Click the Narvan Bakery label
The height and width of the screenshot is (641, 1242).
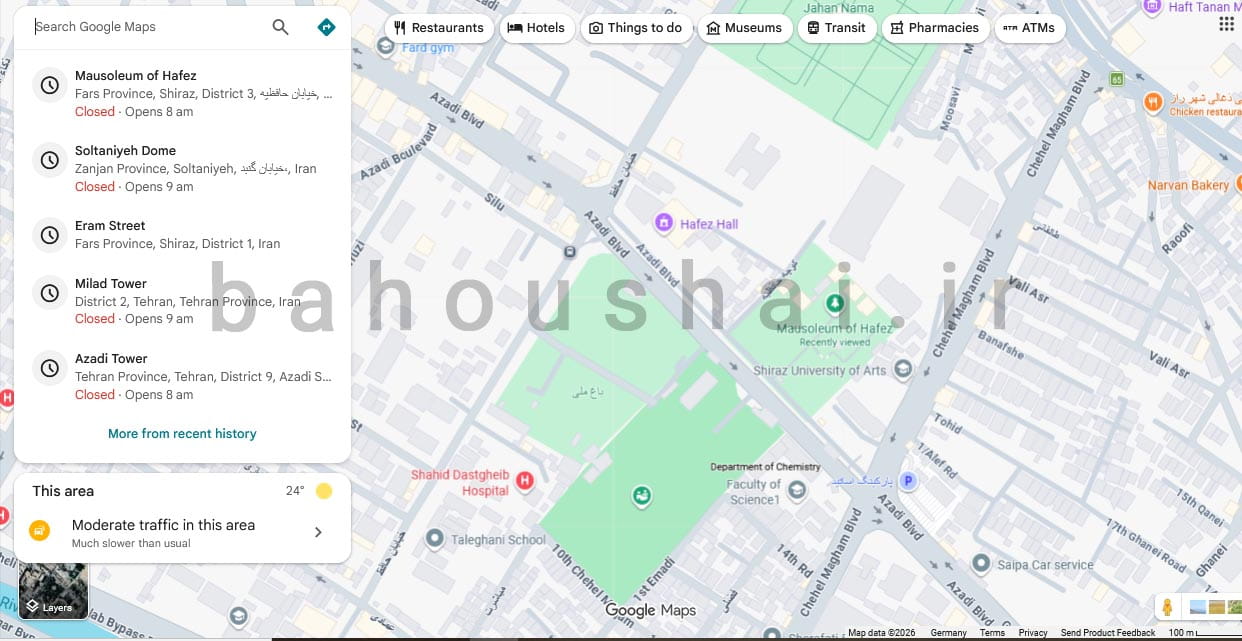tap(1188, 185)
